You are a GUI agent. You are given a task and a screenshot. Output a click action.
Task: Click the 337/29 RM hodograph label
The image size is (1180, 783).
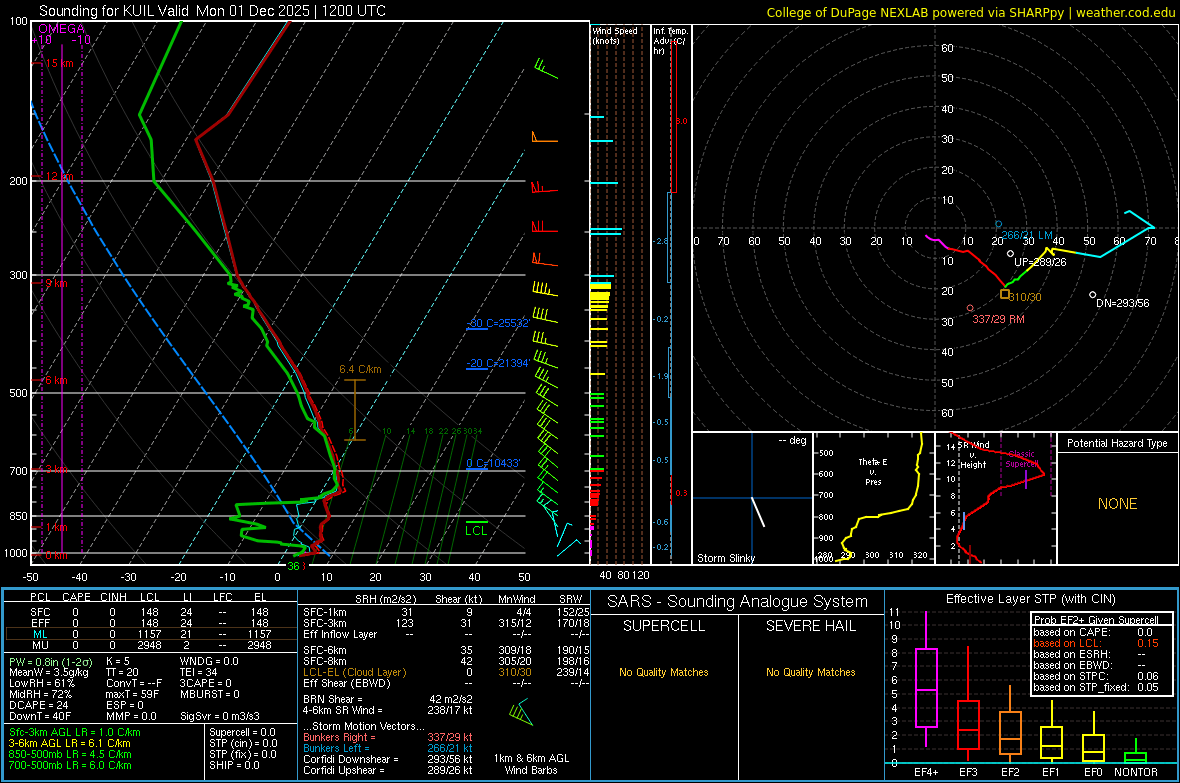[x=998, y=319]
